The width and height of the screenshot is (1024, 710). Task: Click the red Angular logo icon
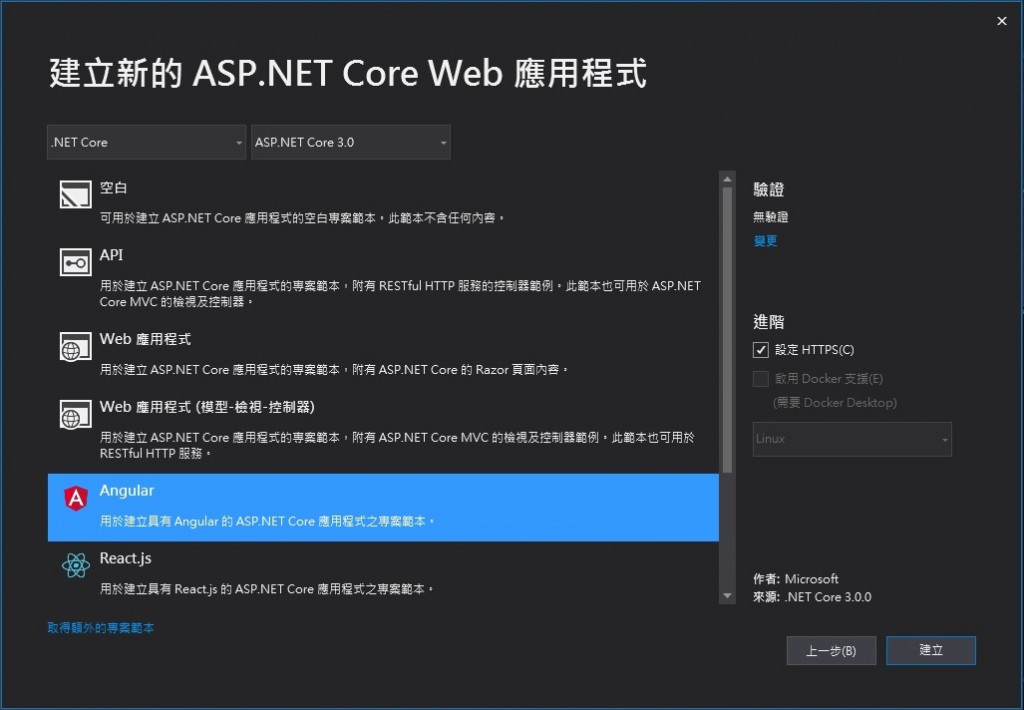(76, 498)
